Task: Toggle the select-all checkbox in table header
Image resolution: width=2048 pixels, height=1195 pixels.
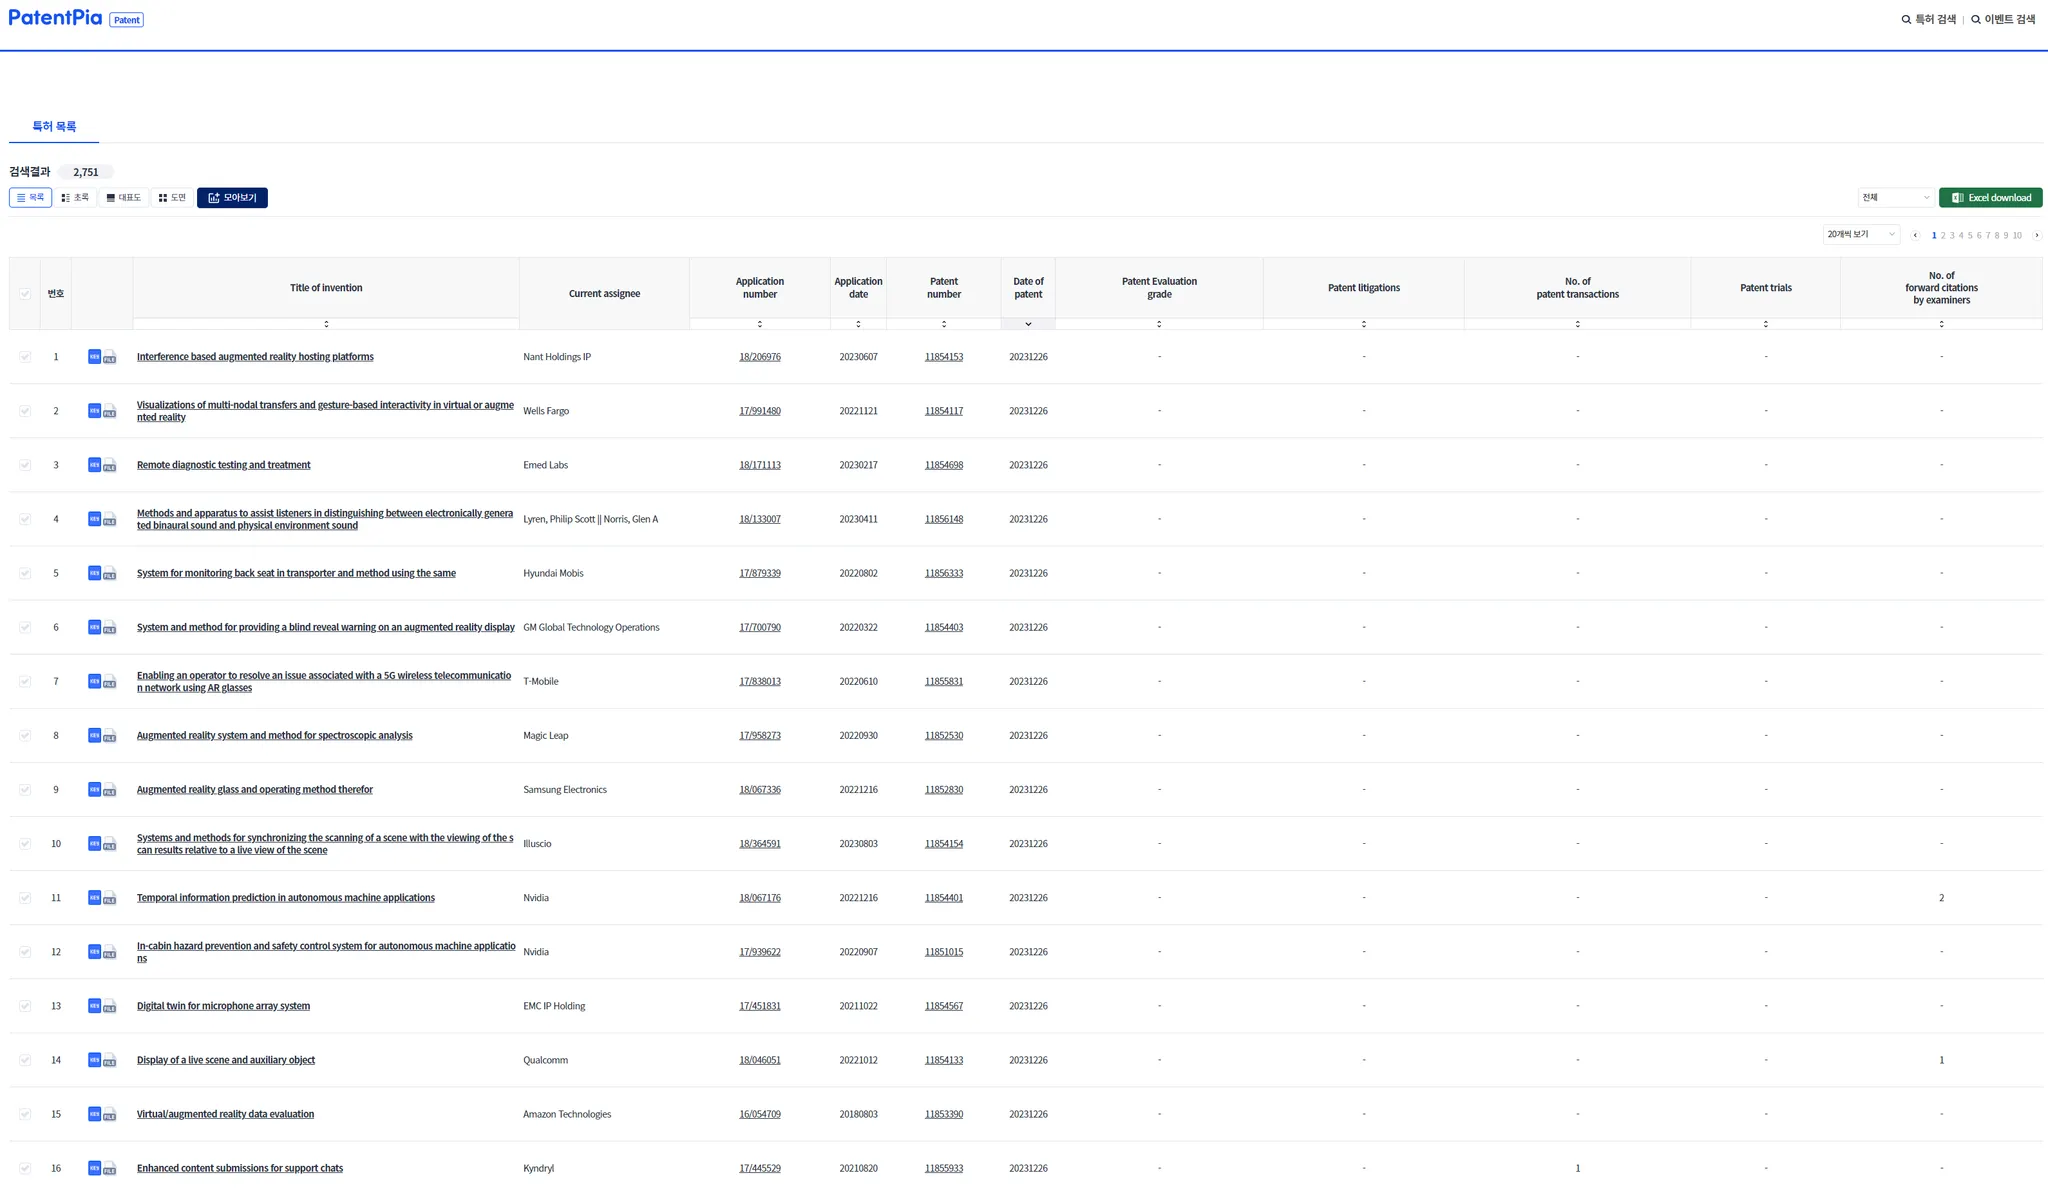Action: pyautogui.click(x=25, y=294)
